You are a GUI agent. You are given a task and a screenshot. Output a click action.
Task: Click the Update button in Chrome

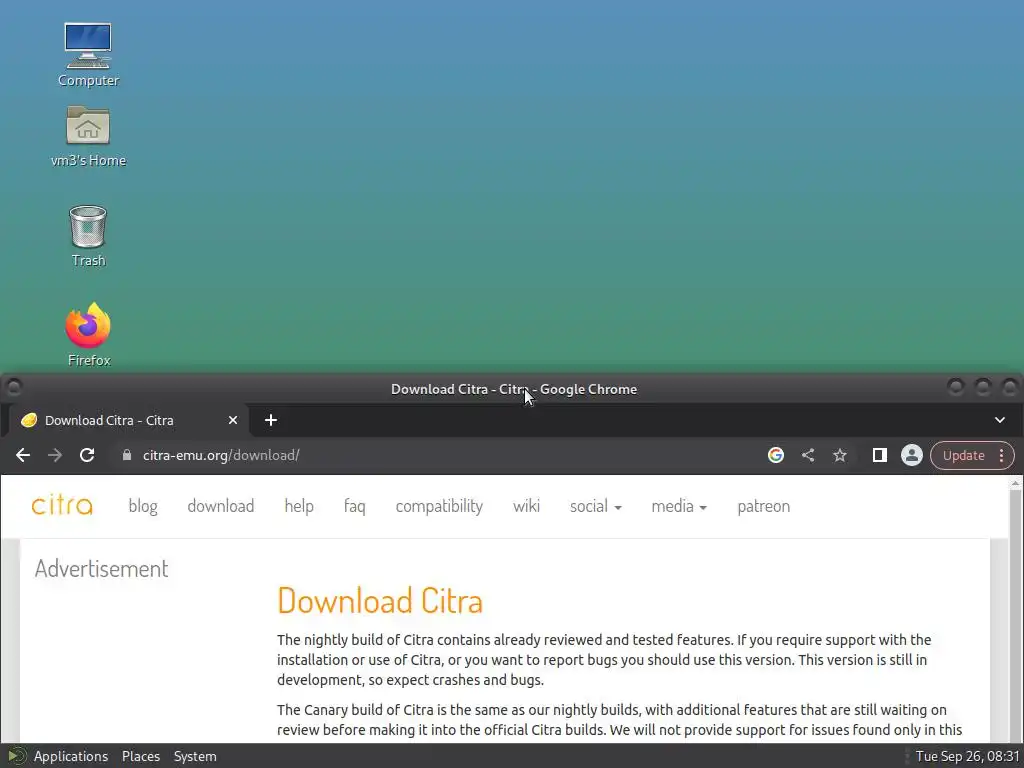pos(963,455)
